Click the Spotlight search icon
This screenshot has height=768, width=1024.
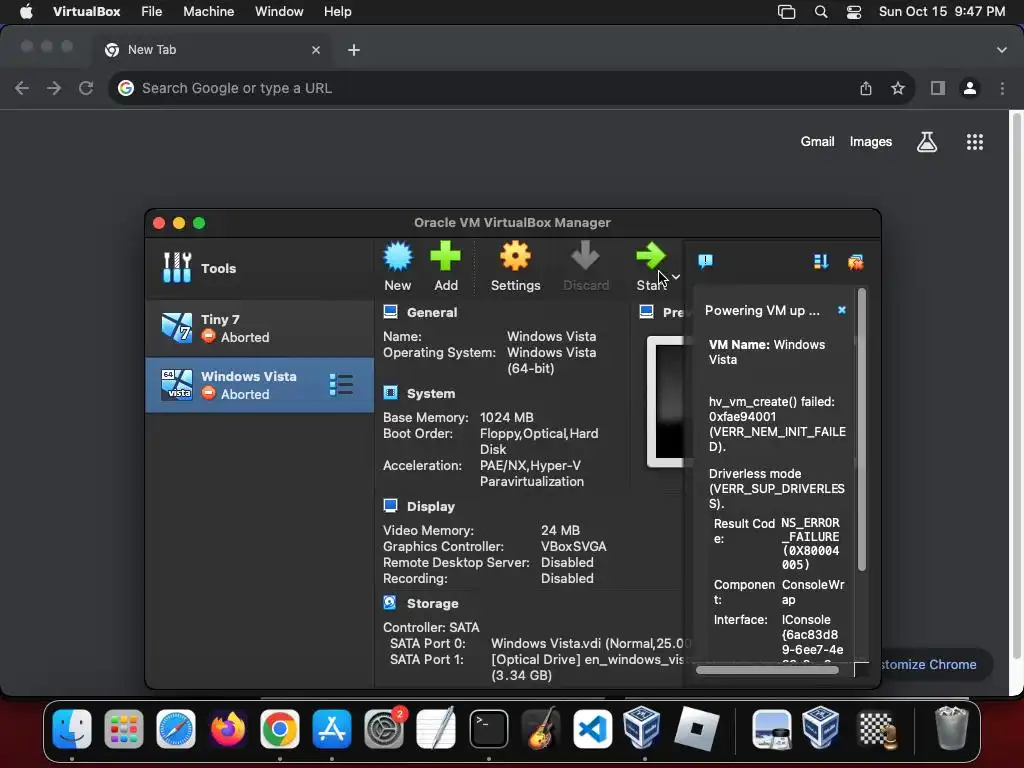821,12
